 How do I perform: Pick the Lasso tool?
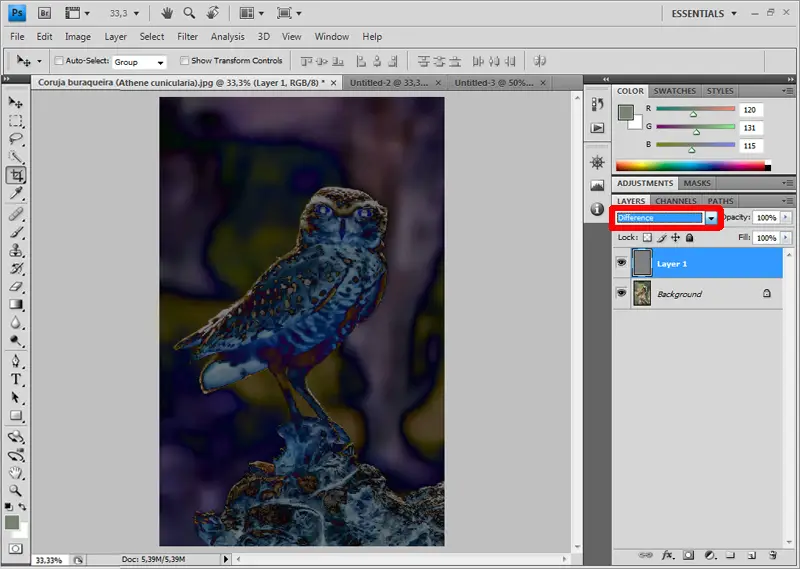[x=16, y=138]
